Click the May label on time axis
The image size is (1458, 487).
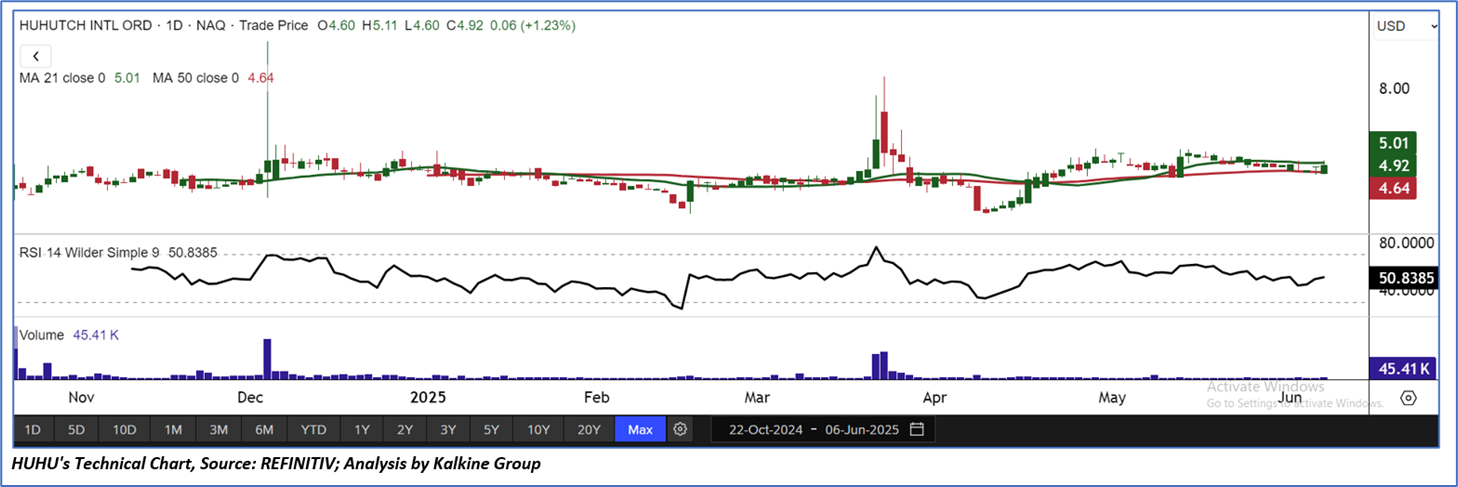[1112, 398]
